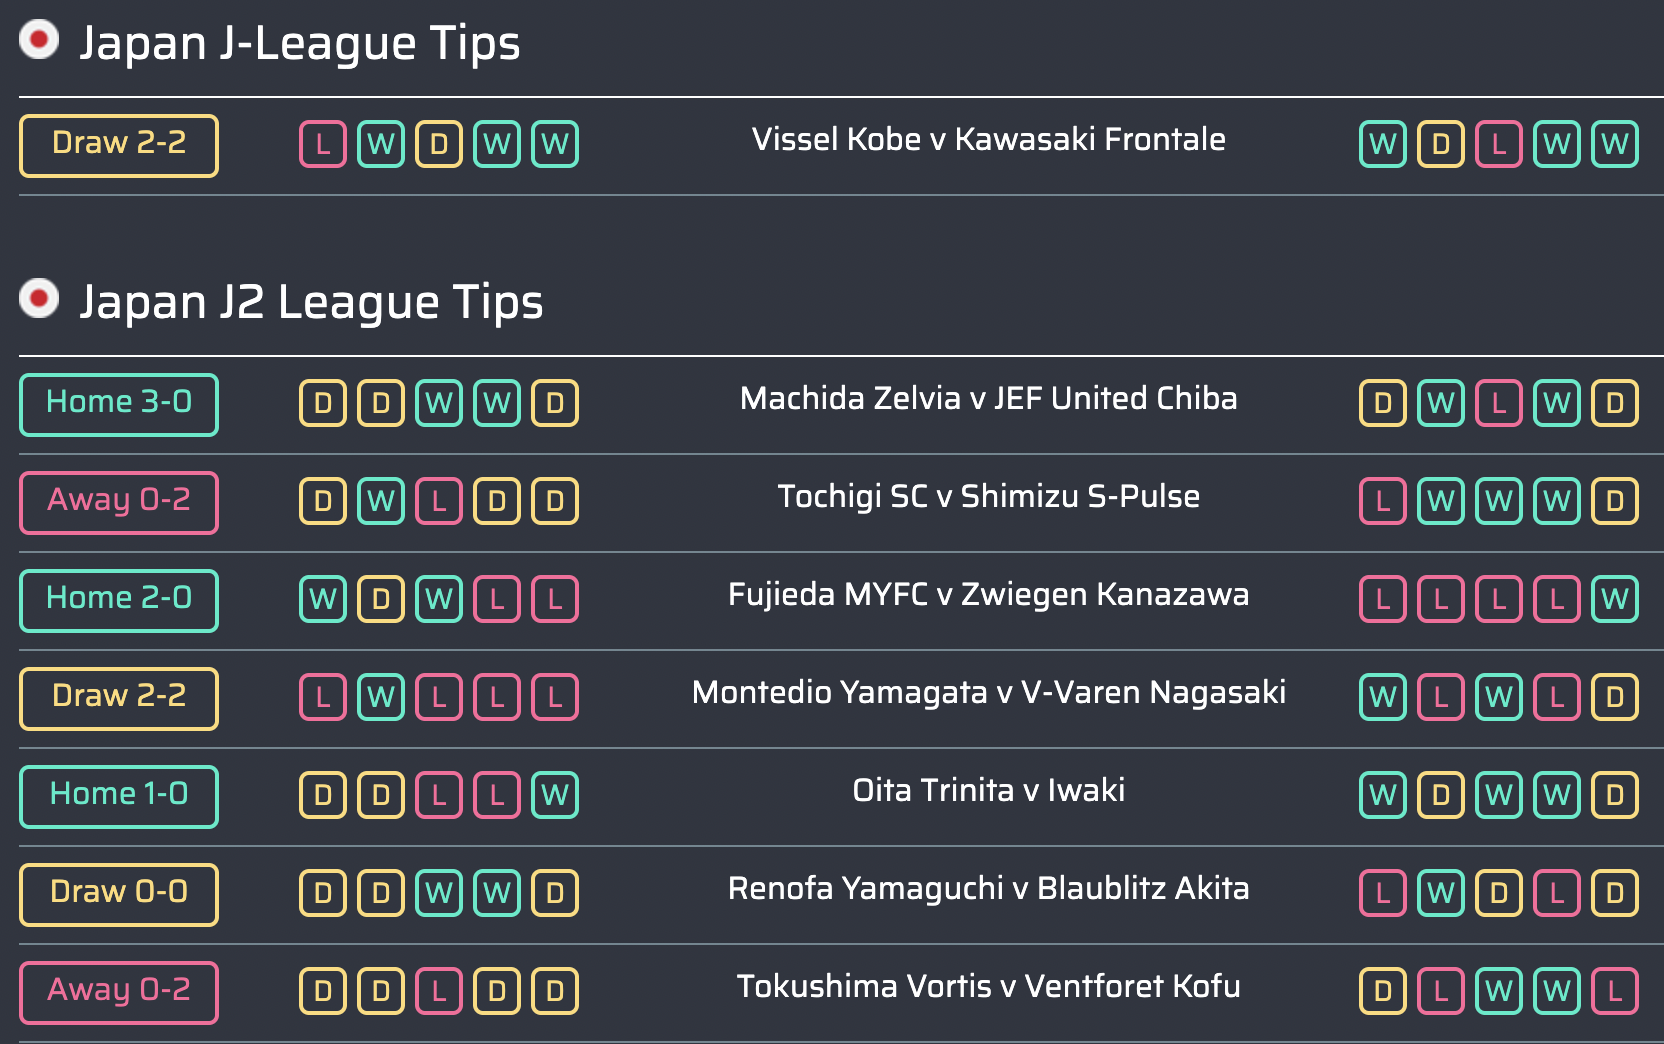The image size is (1664, 1044).
Task: Open the Oita Trinita v Iwaki fixture
Action: (x=989, y=790)
